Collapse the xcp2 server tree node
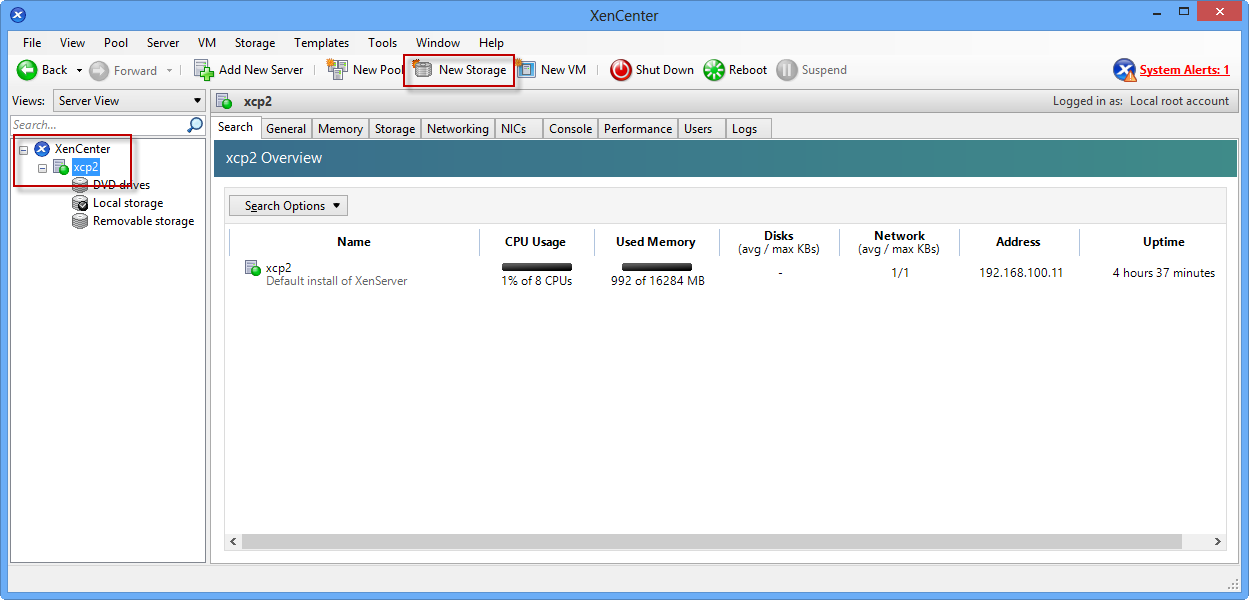Screen dimensions: 1249x600 (x=42, y=167)
